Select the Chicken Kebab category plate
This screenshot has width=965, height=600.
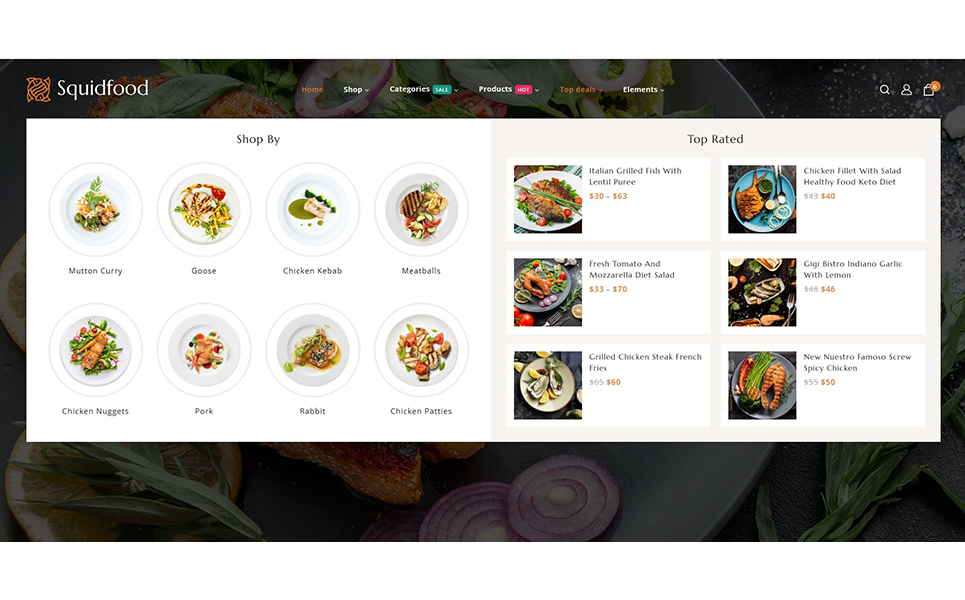tap(313, 209)
